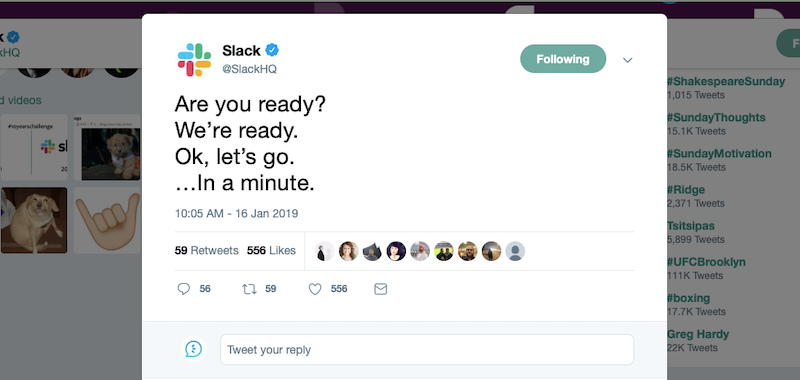Like the tweet with the heart icon

315,289
